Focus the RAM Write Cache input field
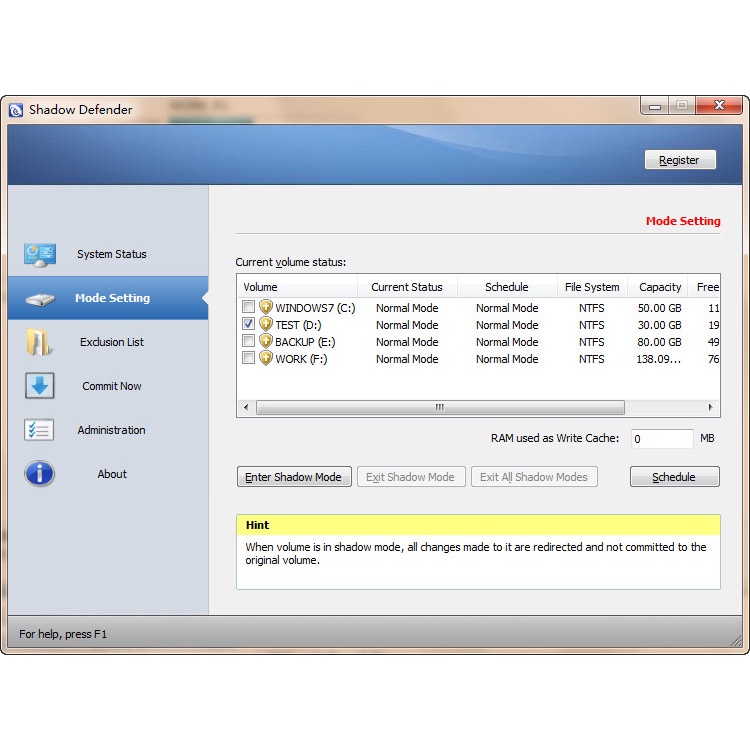The image size is (750, 750). pos(661,439)
